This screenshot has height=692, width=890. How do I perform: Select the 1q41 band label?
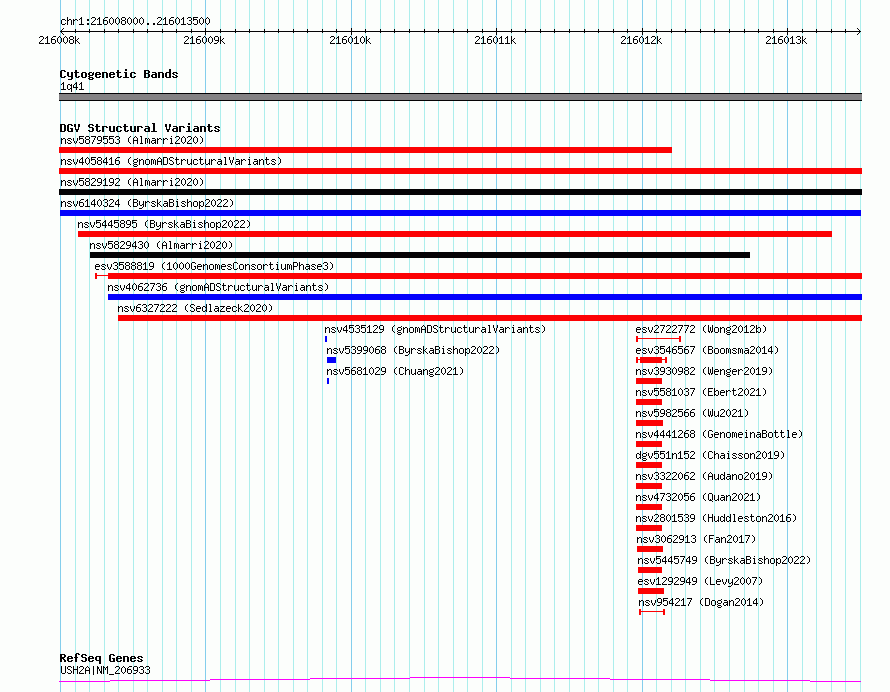click(72, 86)
